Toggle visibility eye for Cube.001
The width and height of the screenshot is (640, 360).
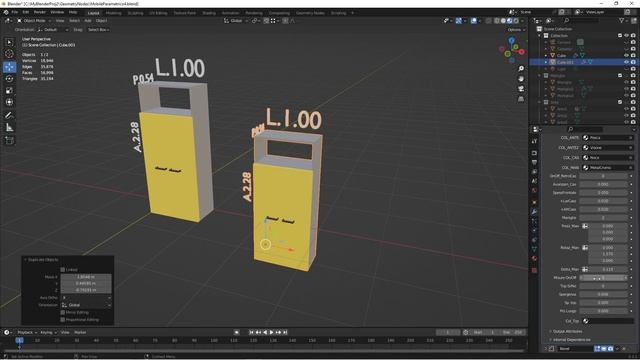(x=627, y=62)
